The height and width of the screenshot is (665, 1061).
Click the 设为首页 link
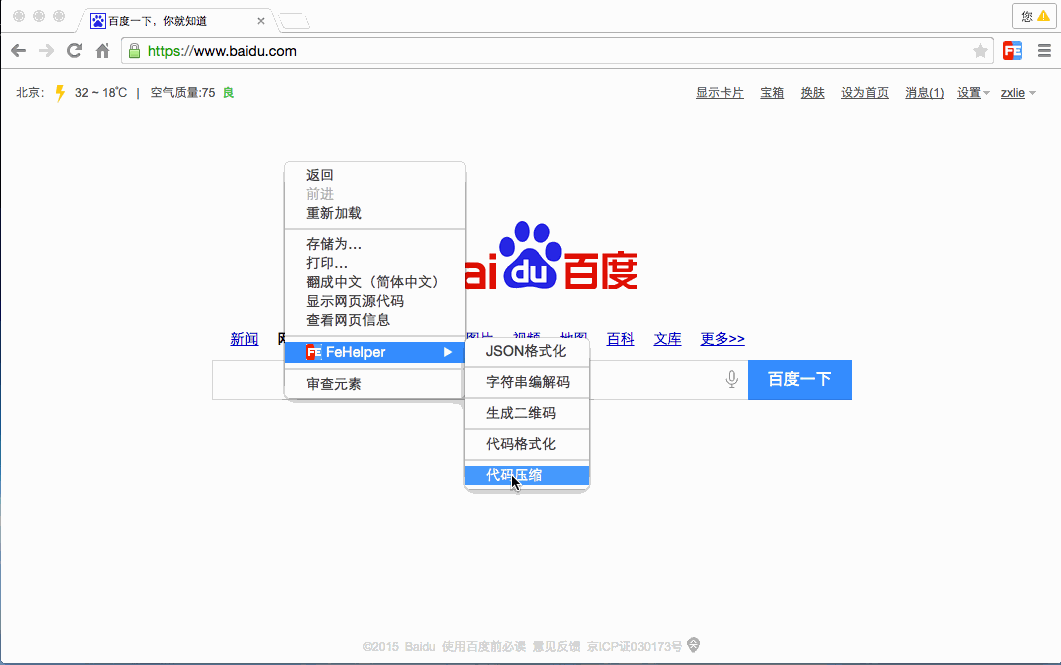pos(865,93)
